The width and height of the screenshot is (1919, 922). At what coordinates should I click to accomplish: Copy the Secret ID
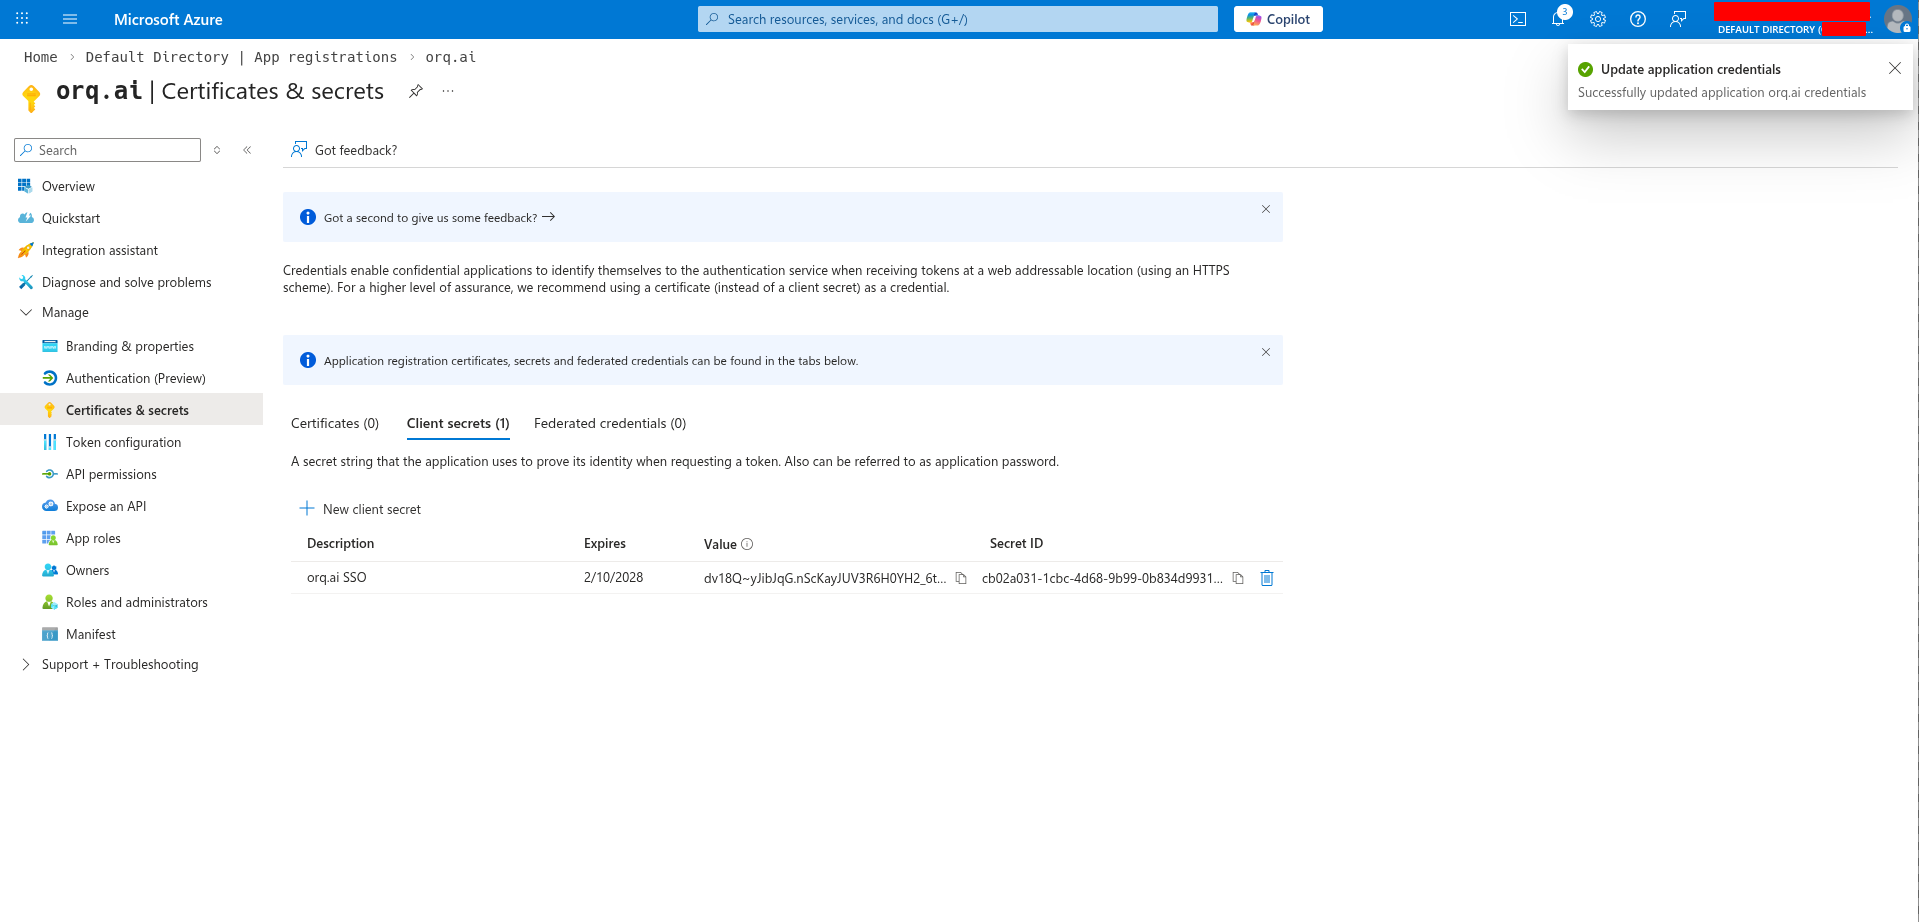(x=1238, y=578)
